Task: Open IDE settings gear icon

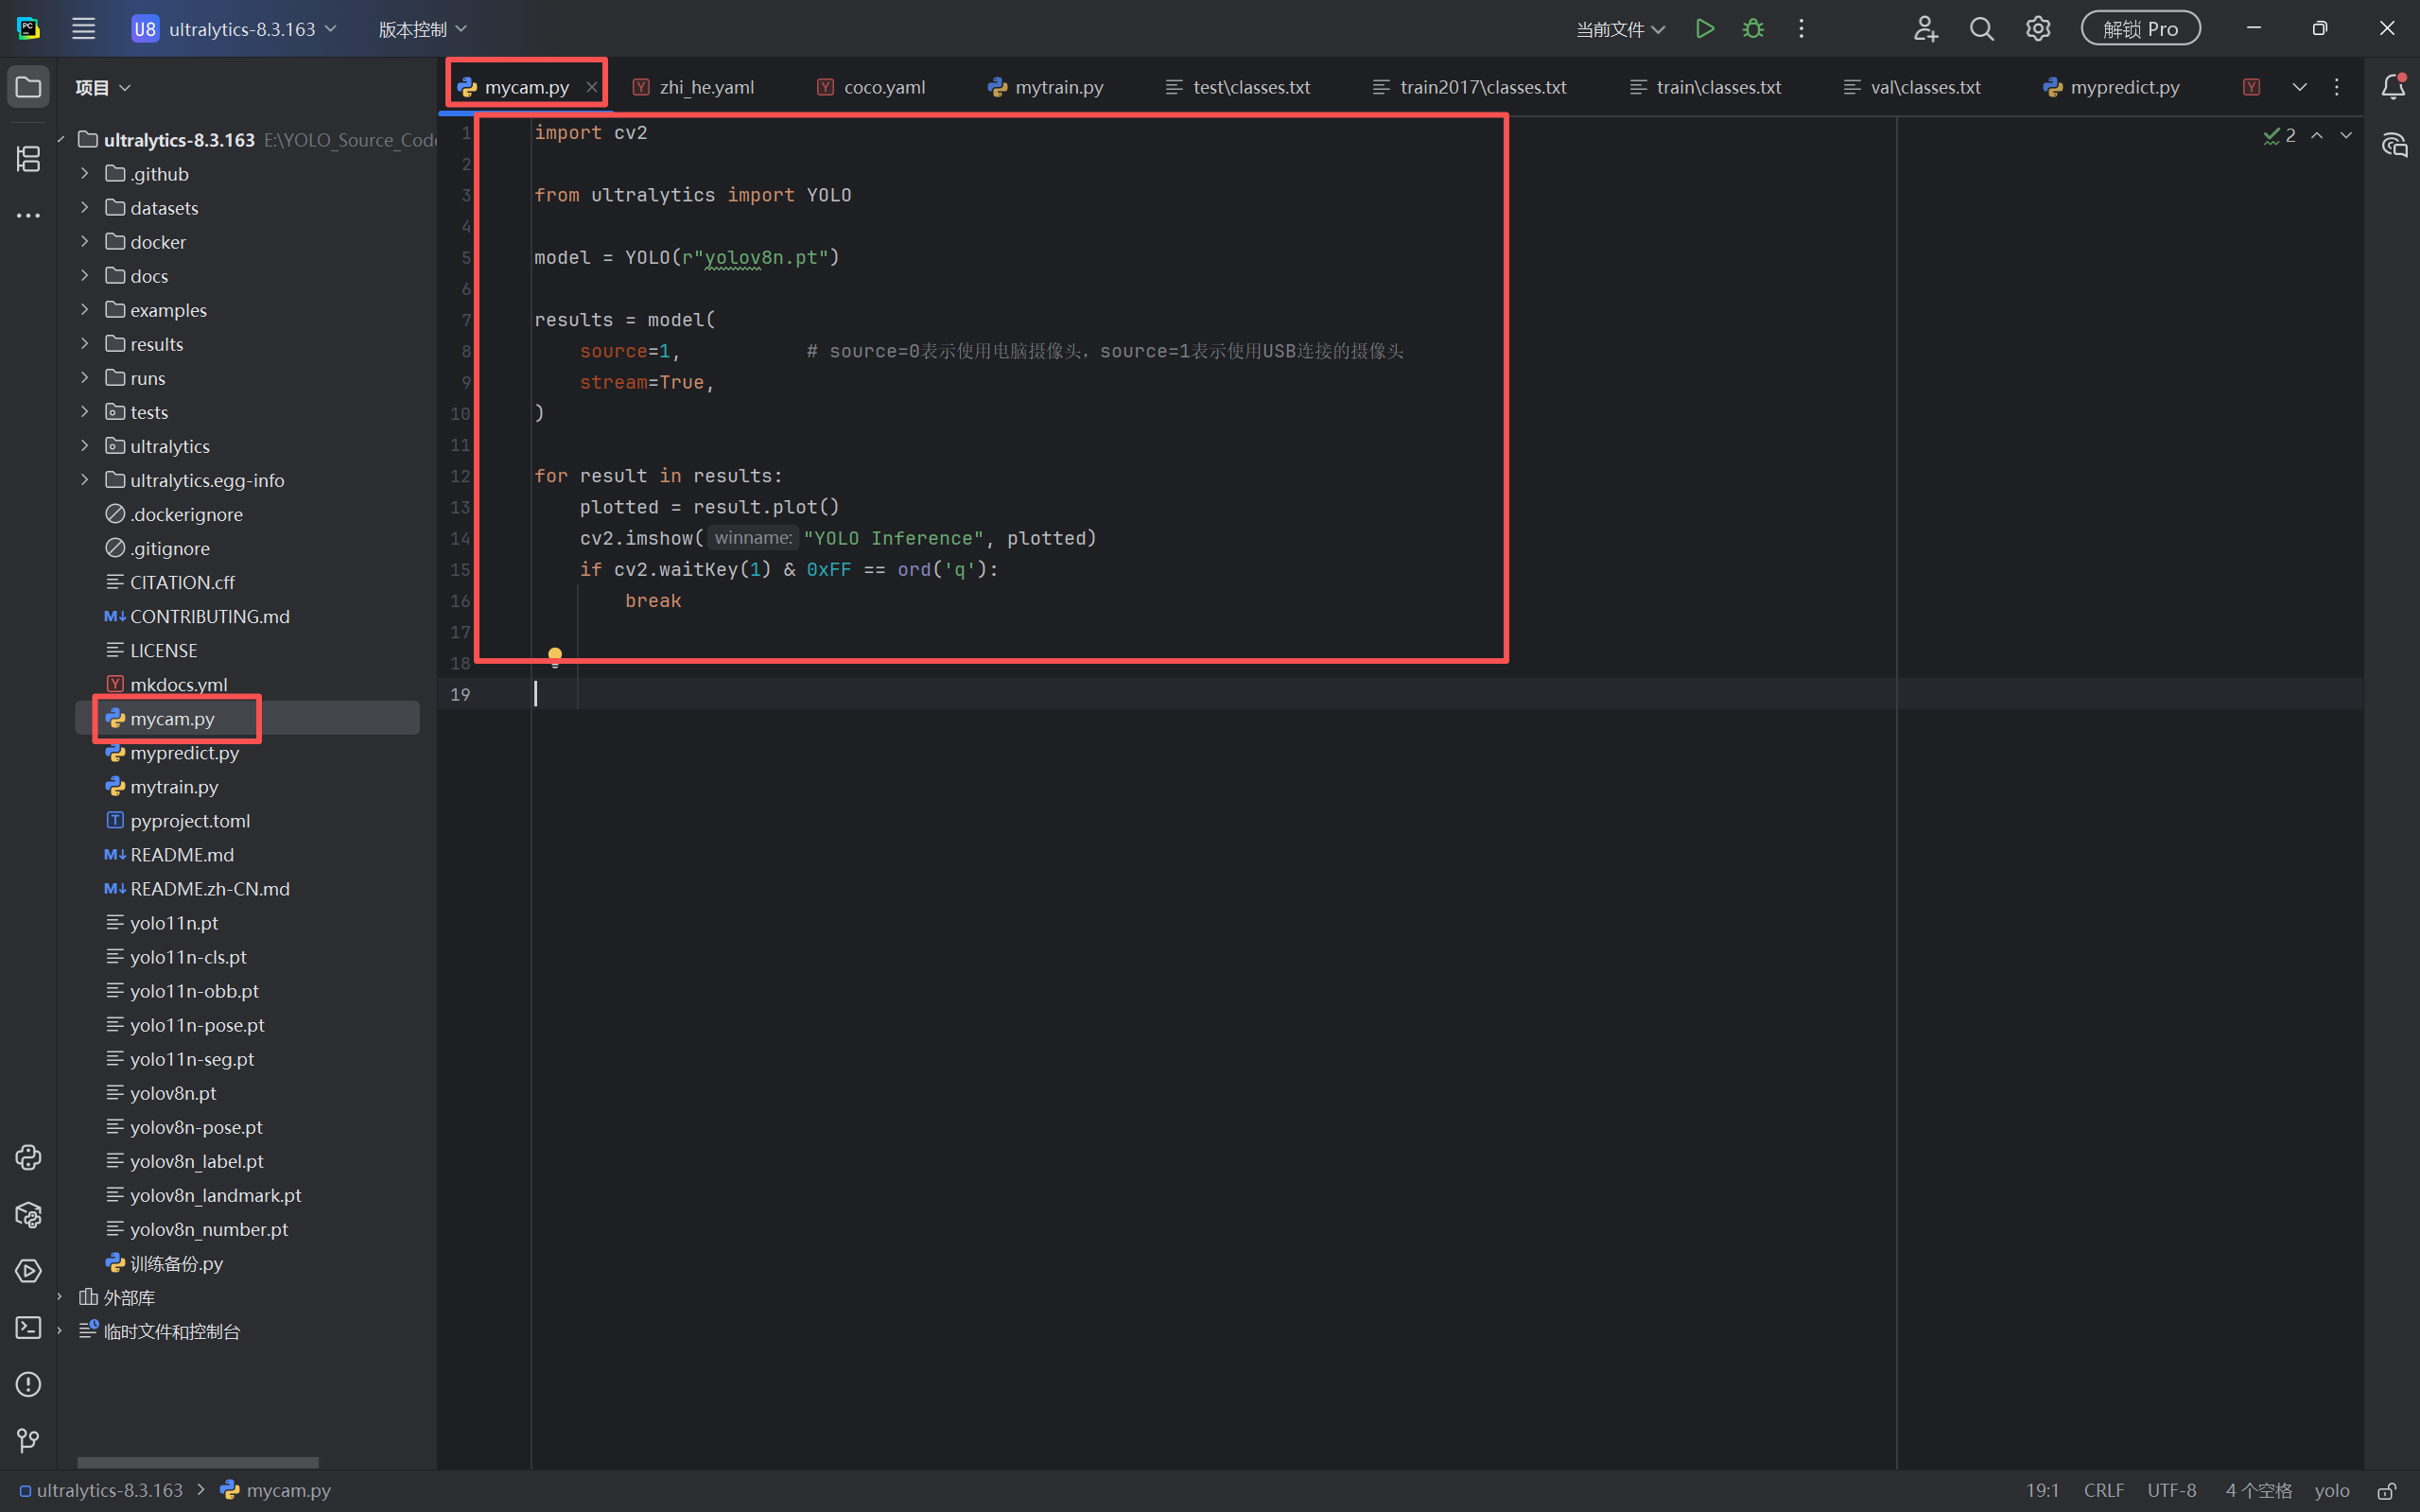Action: (2037, 29)
